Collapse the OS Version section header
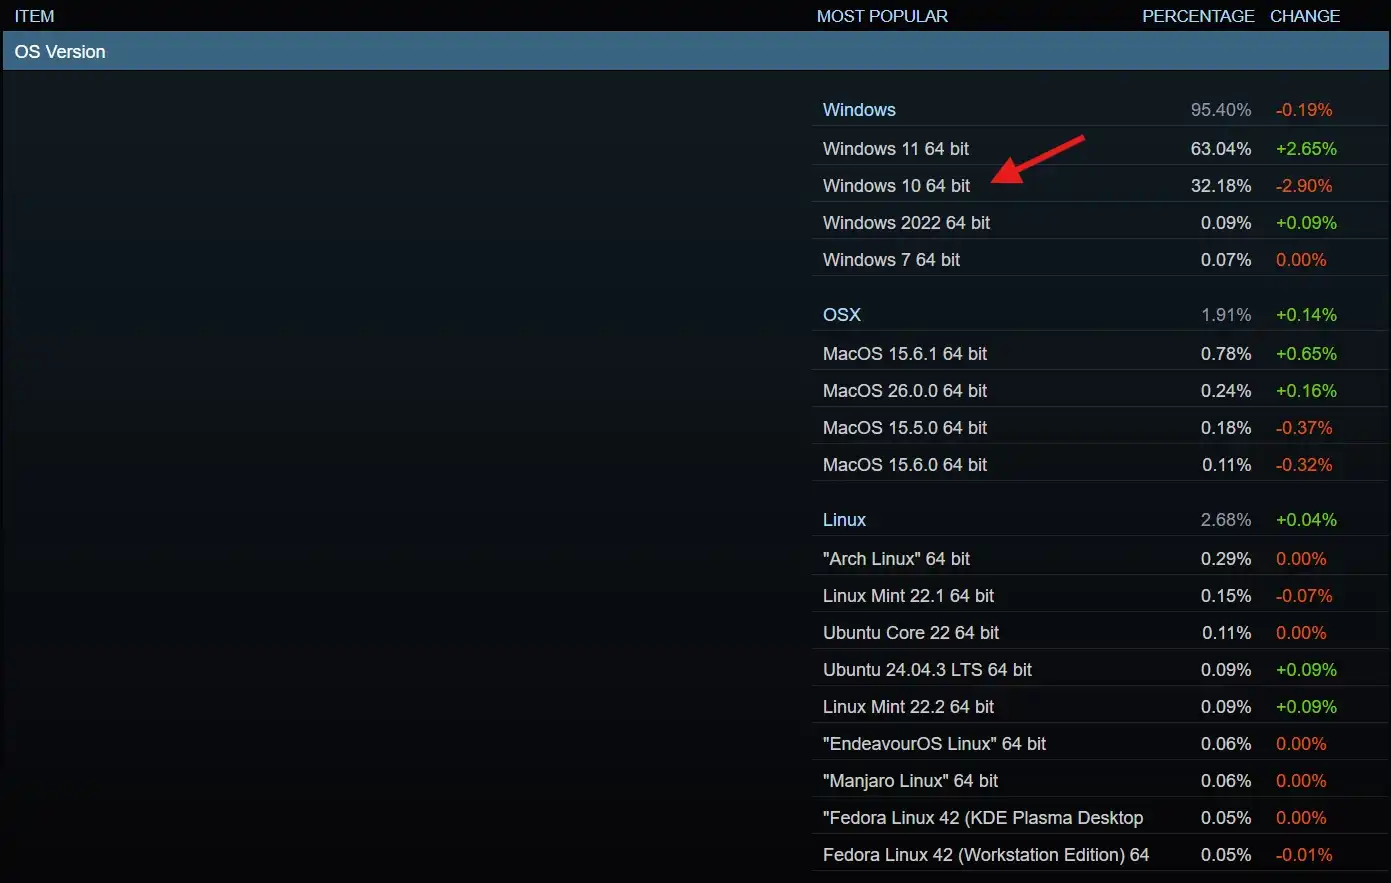1391x883 pixels. tap(60, 52)
